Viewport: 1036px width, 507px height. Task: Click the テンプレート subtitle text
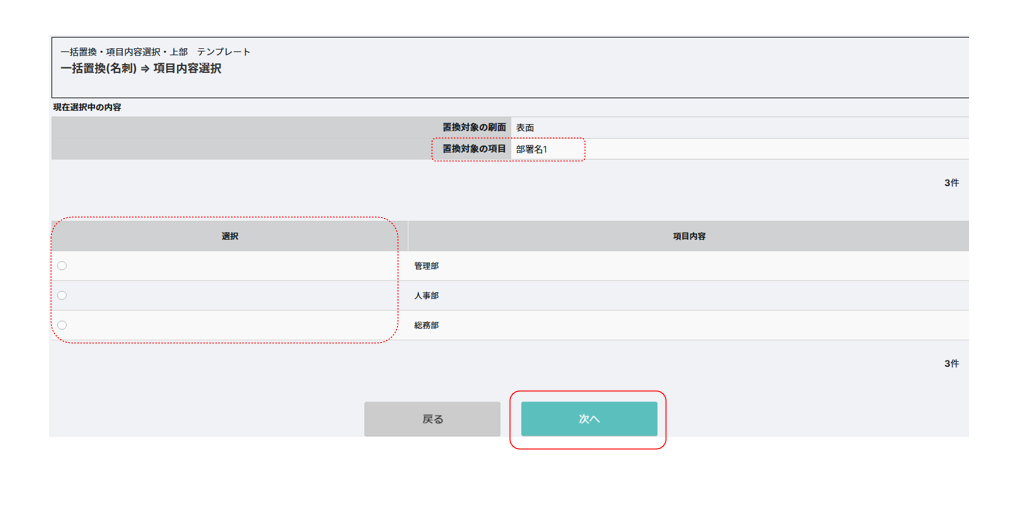[224, 52]
